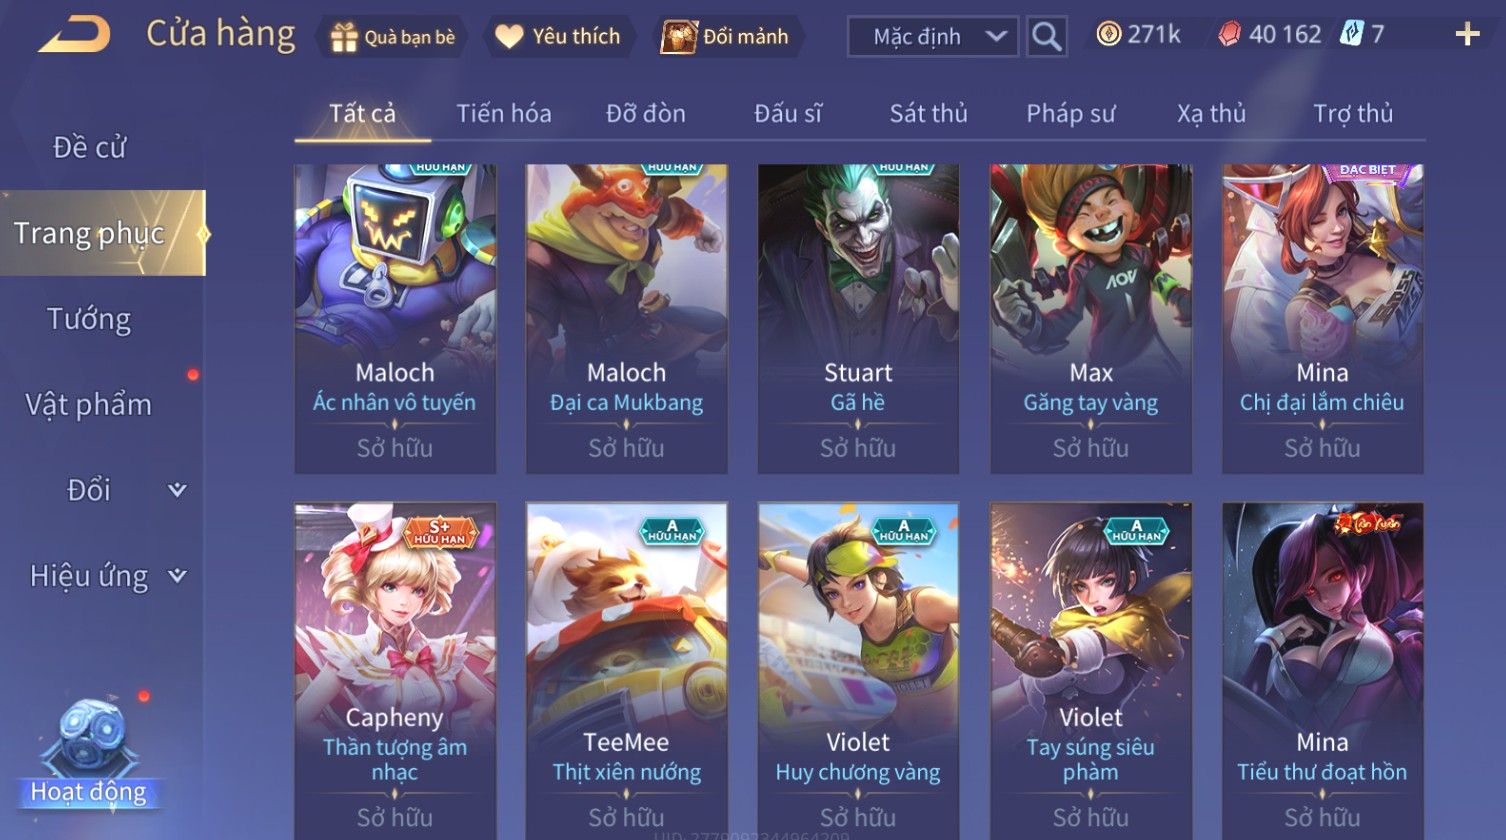Go back using the return arrow icon
This screenshot has height=840, width=1506.
(74, 36)
